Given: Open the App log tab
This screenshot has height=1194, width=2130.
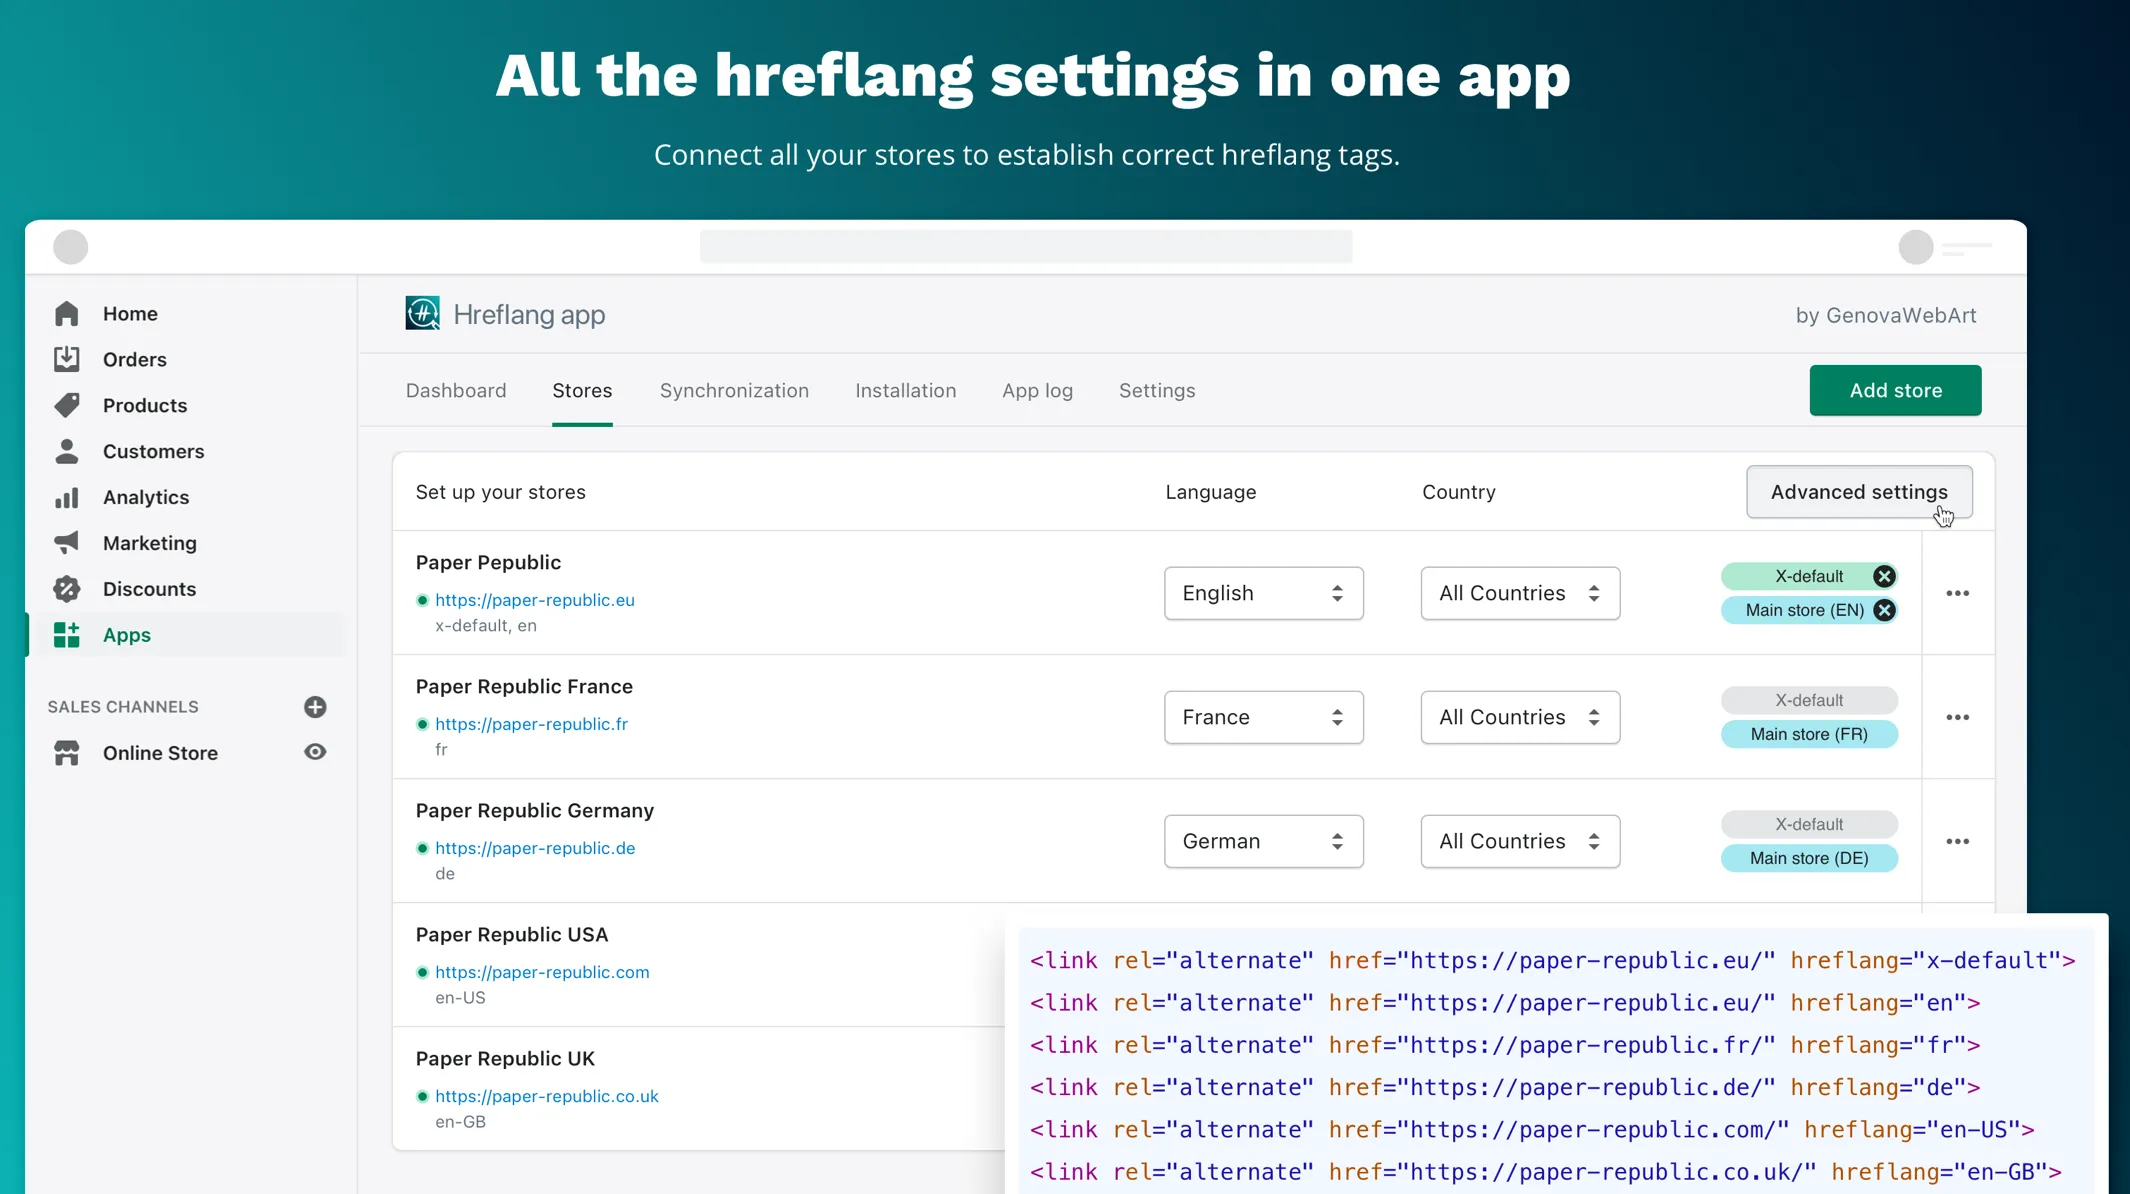Looking at the screenshot, I should pos(1037,390).
